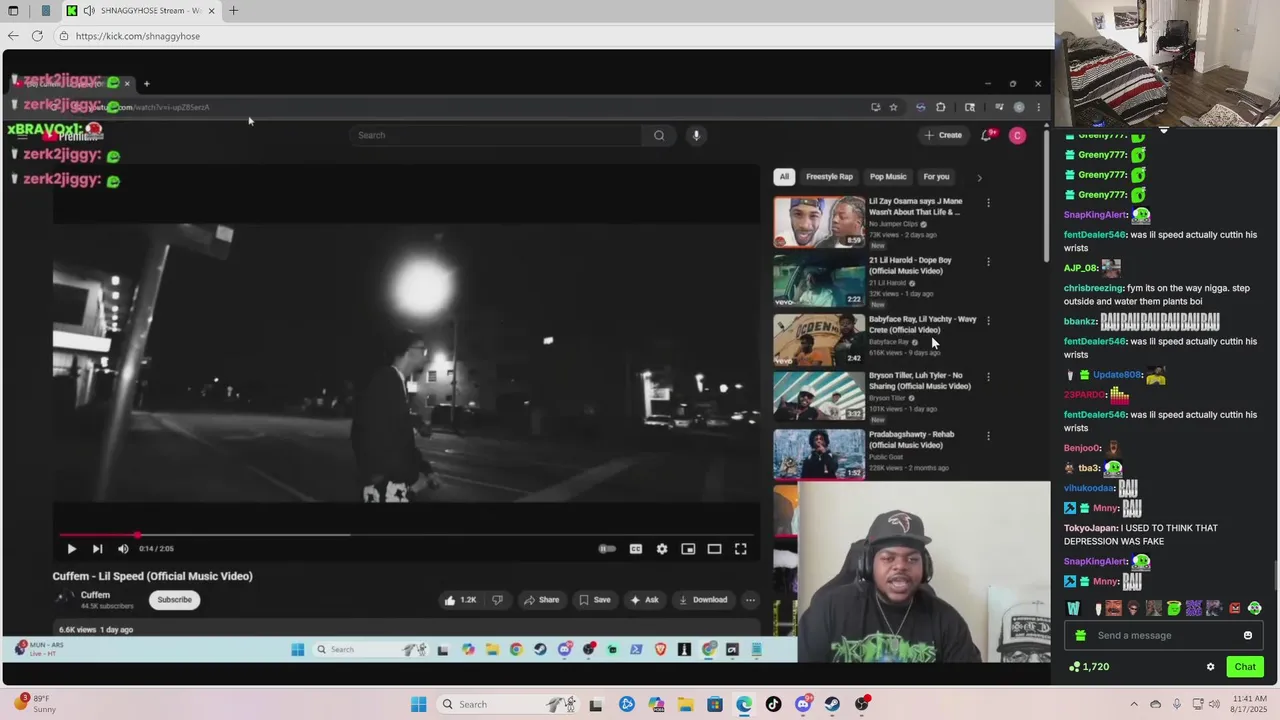Open options for No Sharing video
1280x720 pixels.
pos(988,377)
